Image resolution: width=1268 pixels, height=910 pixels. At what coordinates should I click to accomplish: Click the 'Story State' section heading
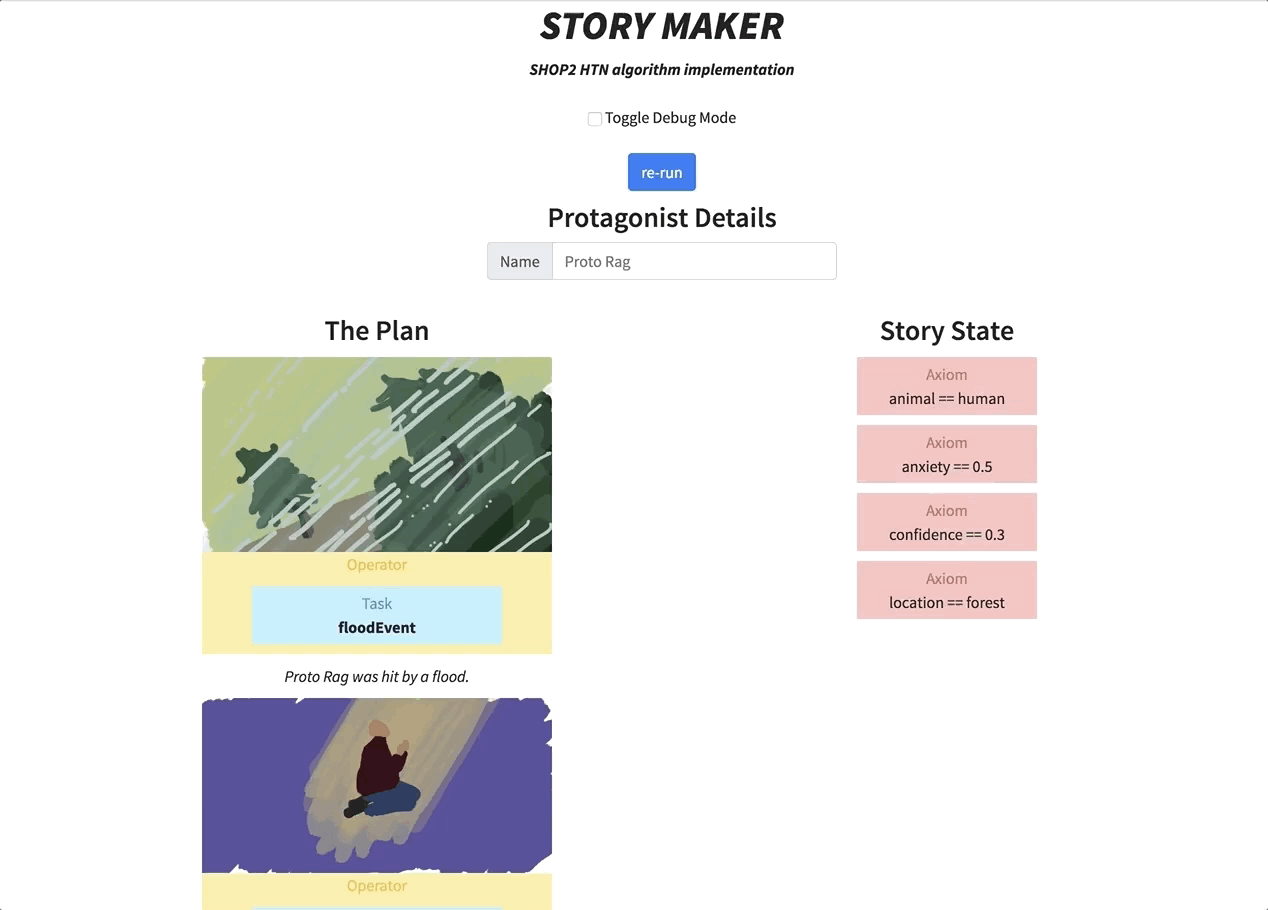[x=946, y=331]
